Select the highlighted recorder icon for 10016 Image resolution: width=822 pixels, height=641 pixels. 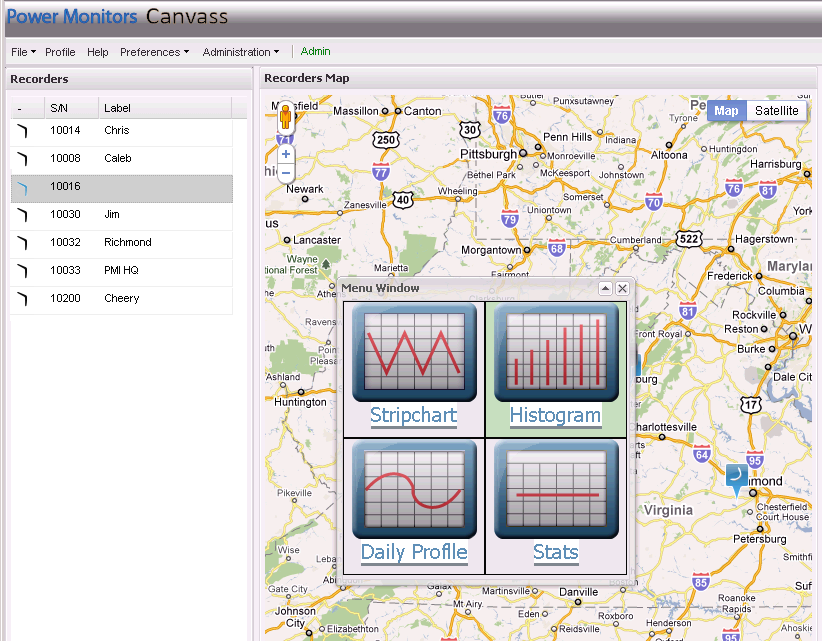[22, 187]
